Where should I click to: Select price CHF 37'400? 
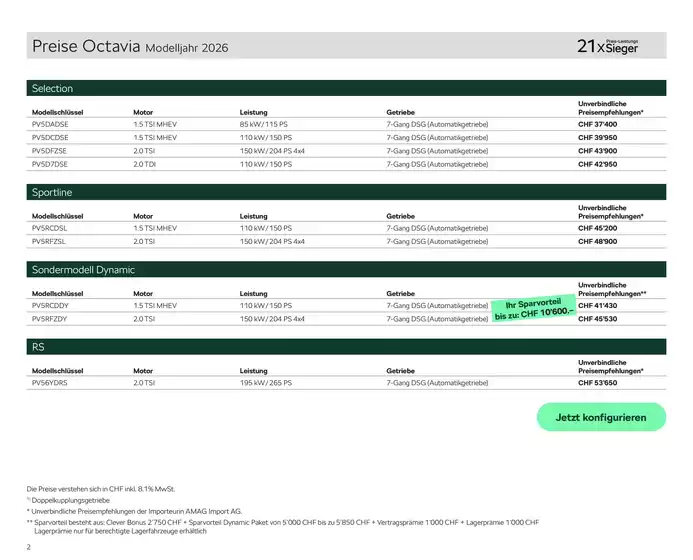[x=598, y=124]
